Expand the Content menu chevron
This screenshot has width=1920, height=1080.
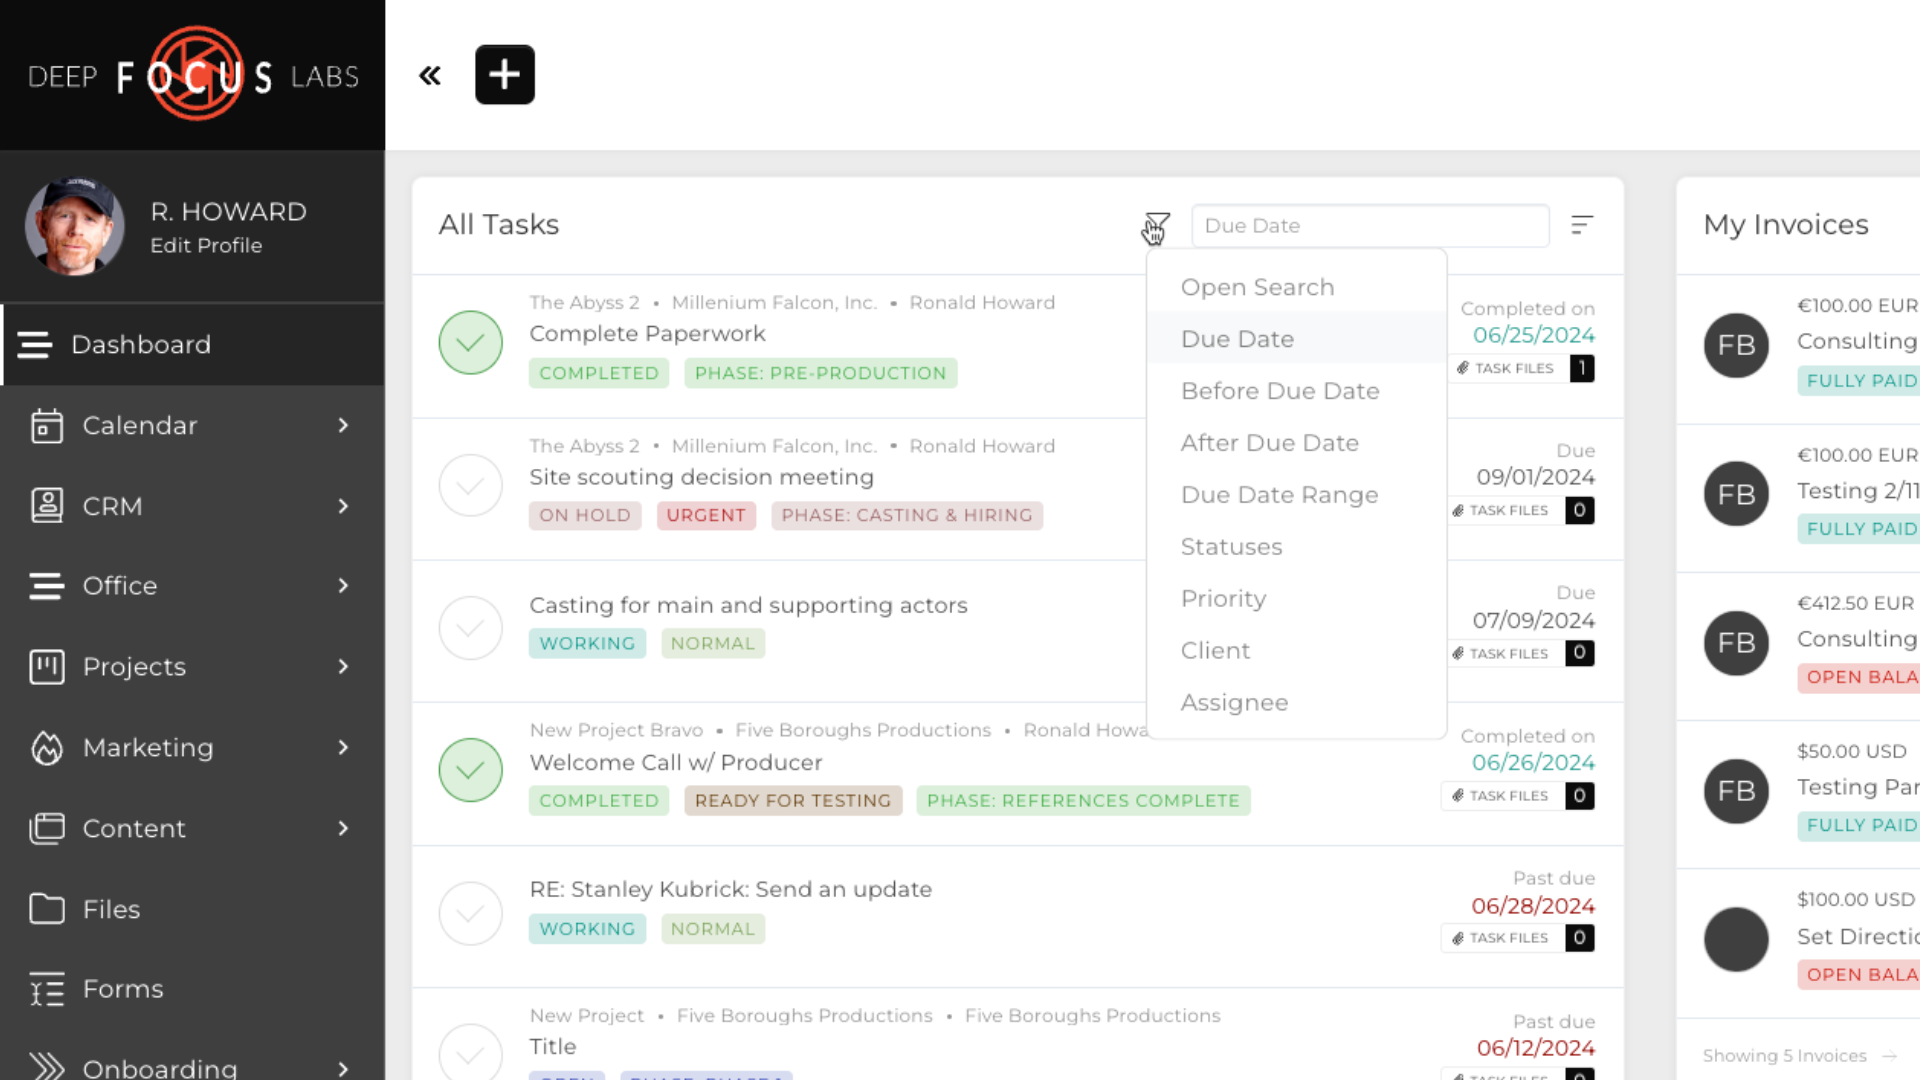click(343, 828)
